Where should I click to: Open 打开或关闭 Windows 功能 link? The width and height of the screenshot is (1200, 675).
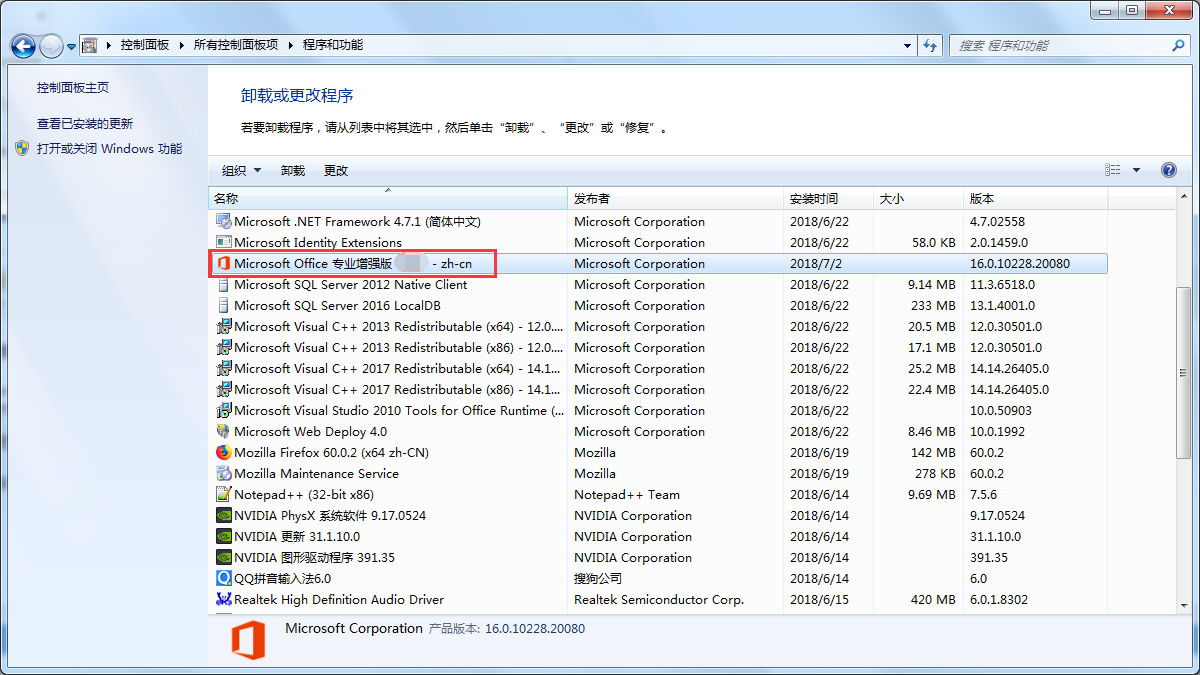tap(110, 149)
